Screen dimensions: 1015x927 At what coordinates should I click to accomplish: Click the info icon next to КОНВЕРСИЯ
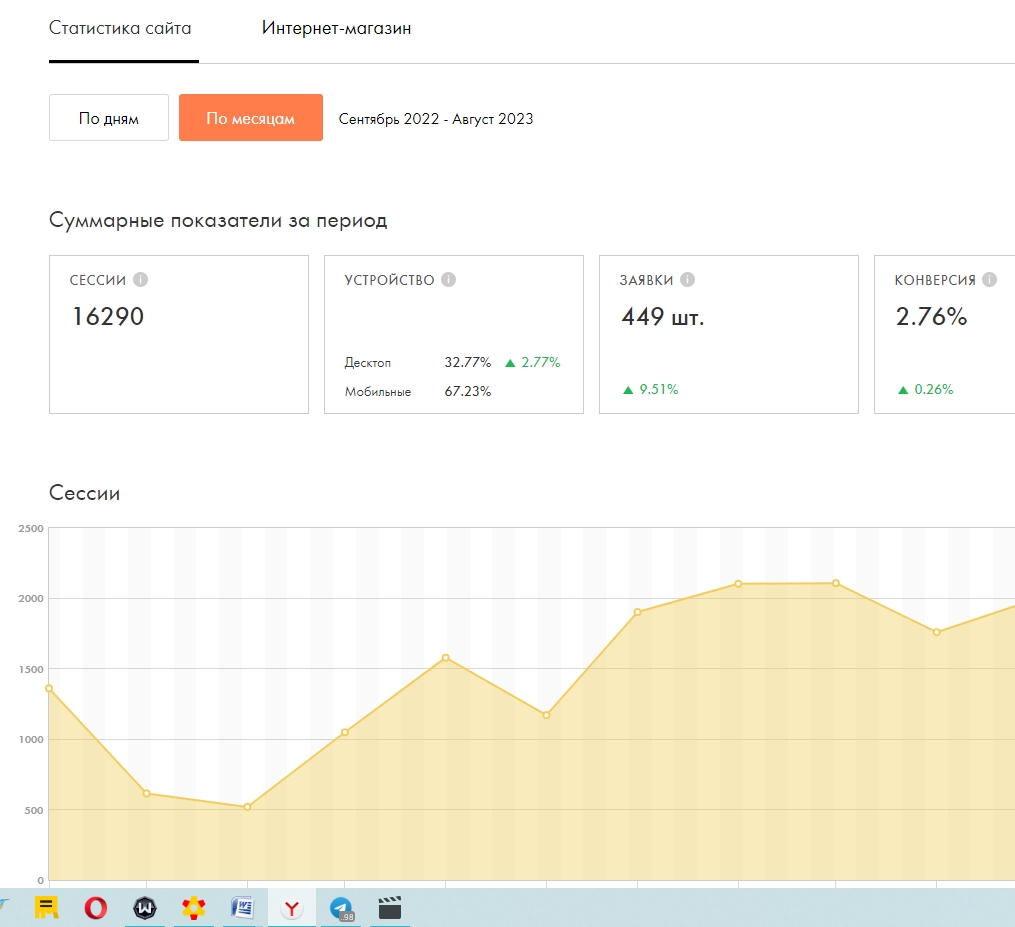pos(989,280)
